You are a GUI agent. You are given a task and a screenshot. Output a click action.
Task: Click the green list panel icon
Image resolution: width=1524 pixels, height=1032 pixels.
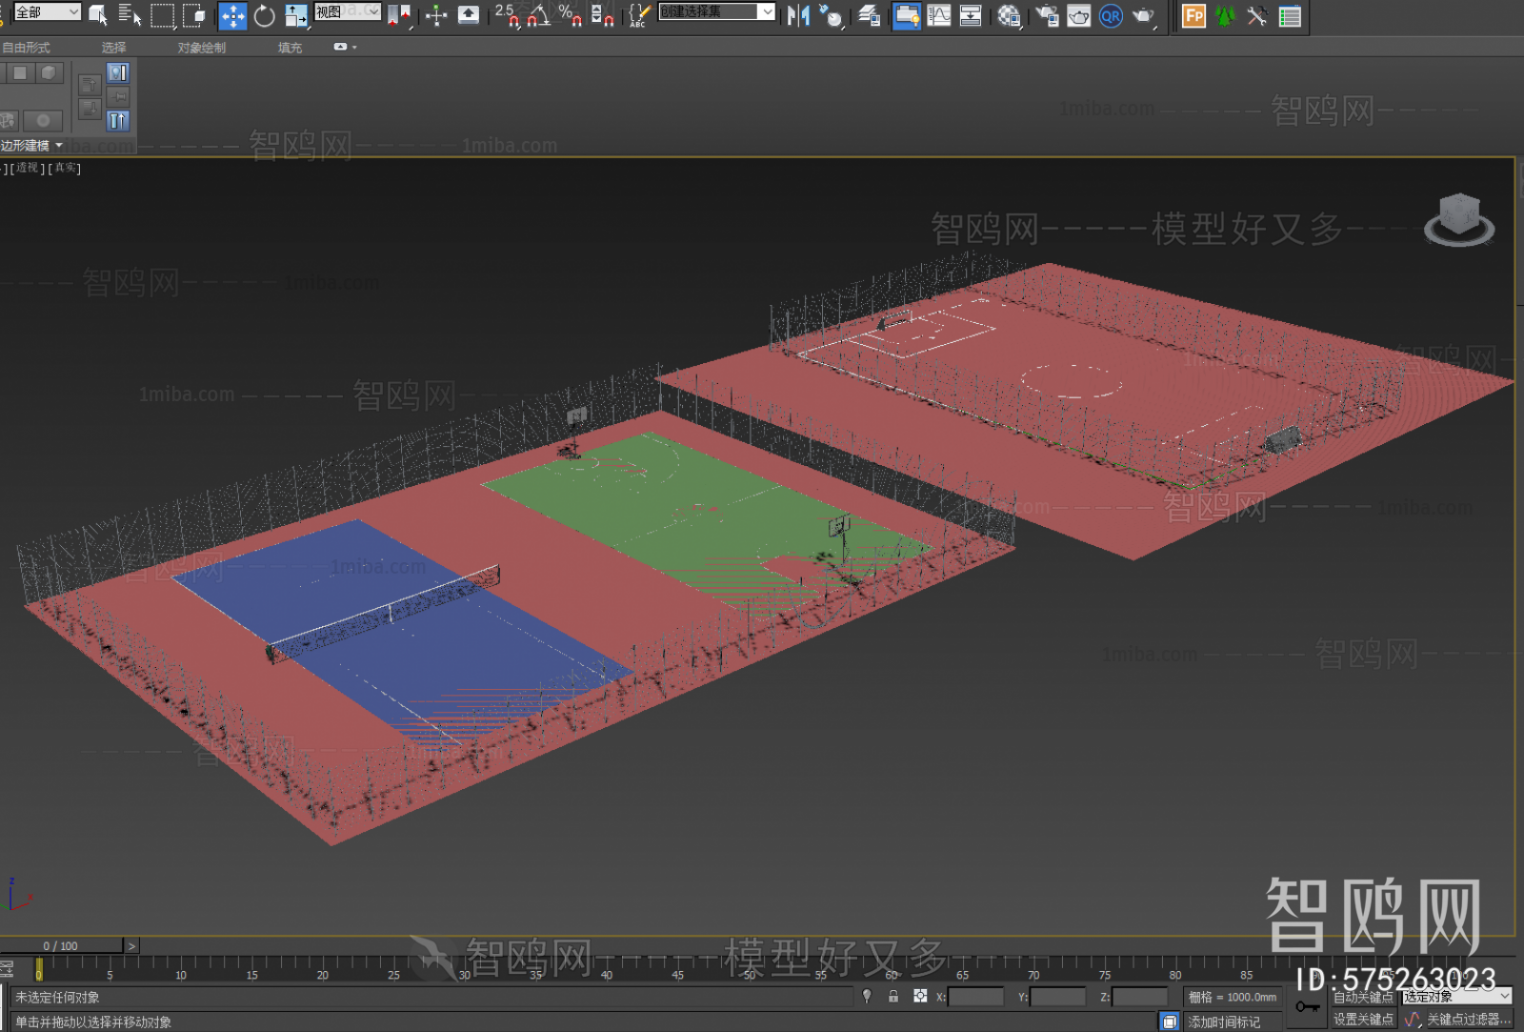point(1290,15)
